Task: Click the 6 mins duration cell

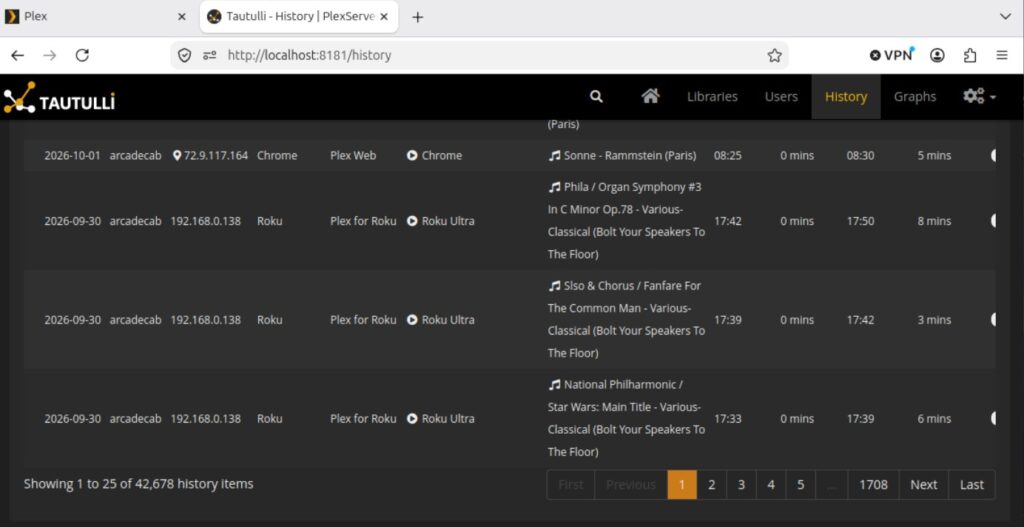Action: [x=934, y=418]
